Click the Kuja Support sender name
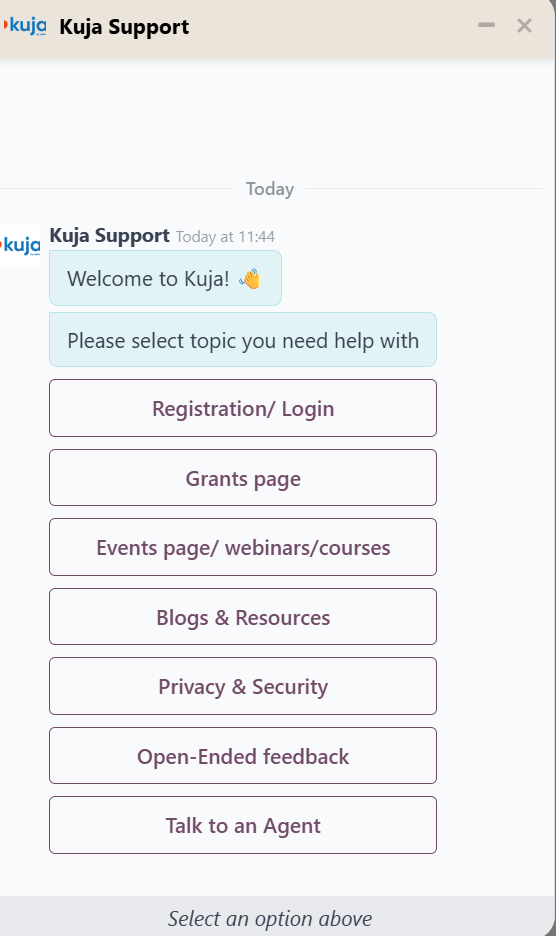 click(109, 235)
